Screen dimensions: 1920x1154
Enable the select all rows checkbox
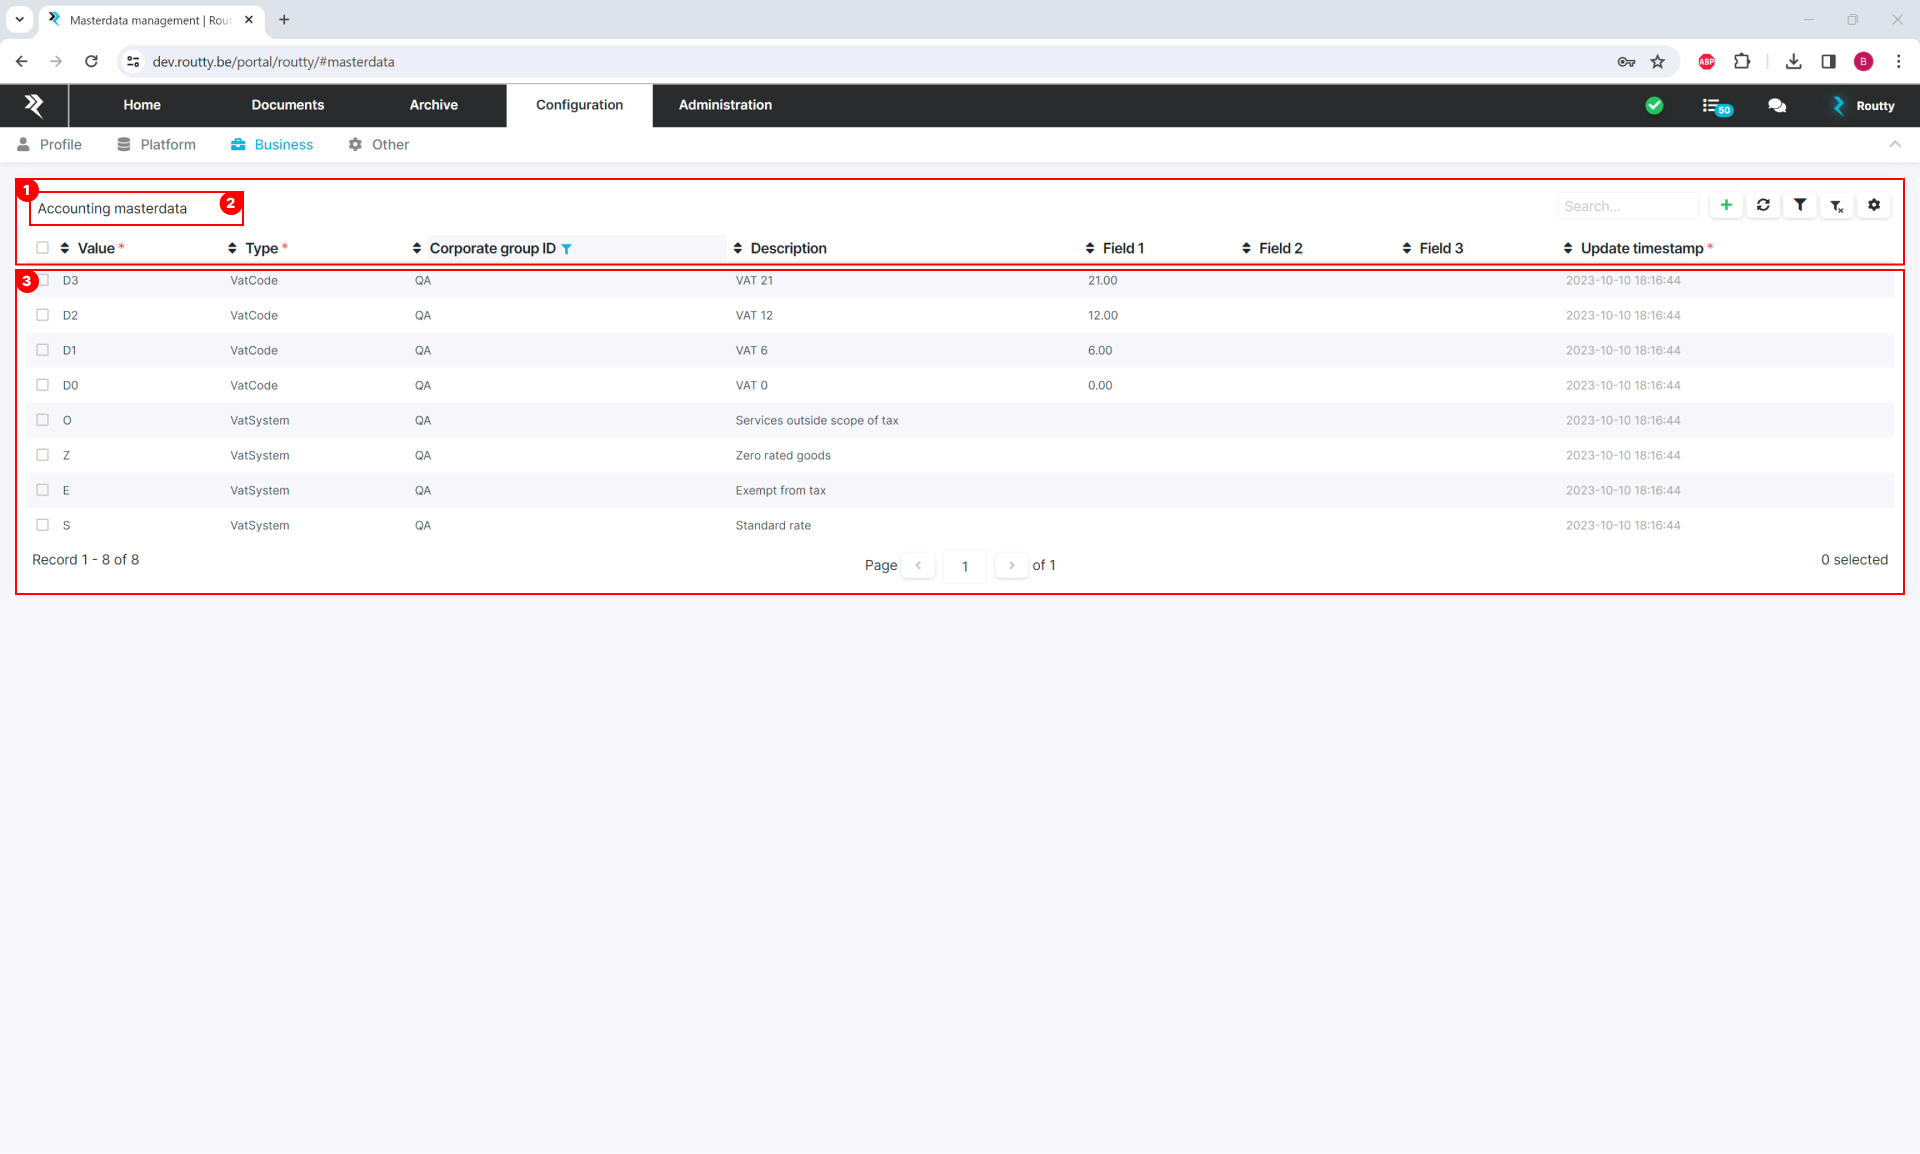point(41,247)
